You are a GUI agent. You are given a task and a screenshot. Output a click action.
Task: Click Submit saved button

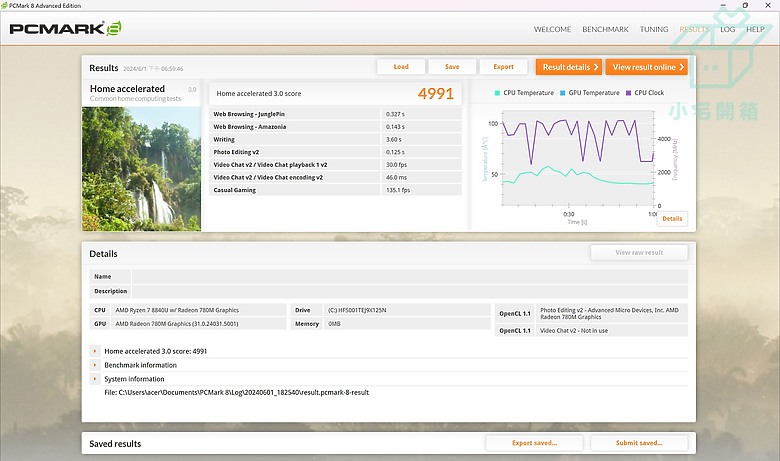[639, 443]
